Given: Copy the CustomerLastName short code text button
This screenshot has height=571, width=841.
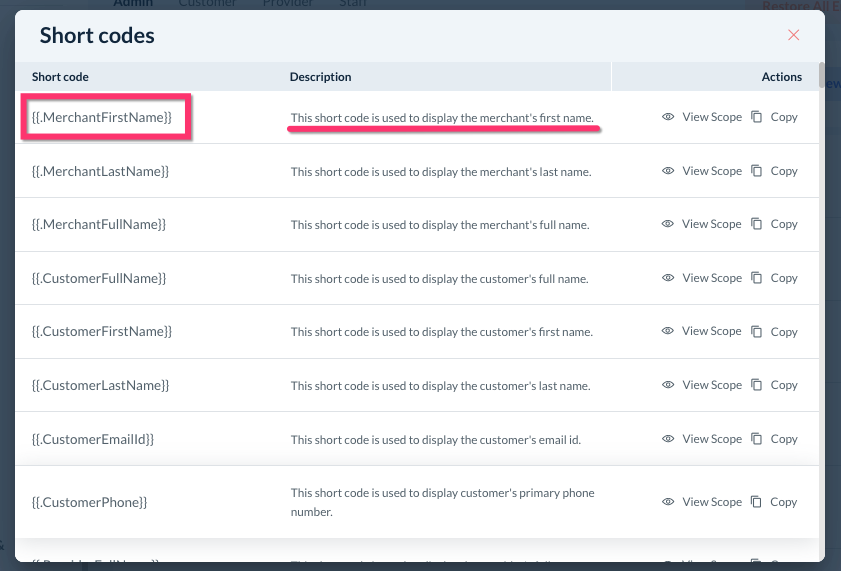Looking at the screenshot, I should tap(783, 385).
